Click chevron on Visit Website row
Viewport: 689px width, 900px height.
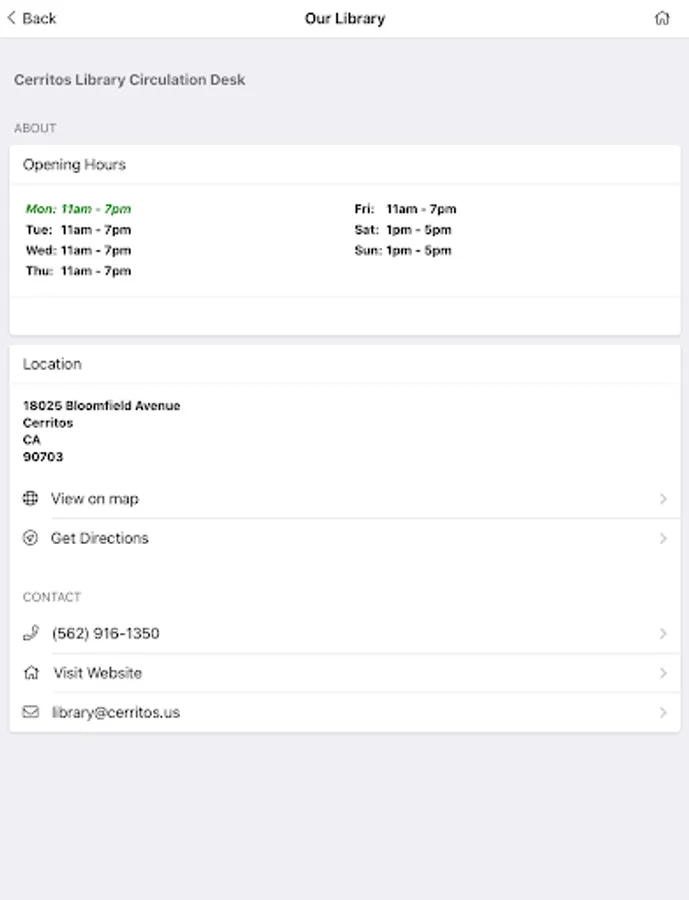tap(663, 673)
